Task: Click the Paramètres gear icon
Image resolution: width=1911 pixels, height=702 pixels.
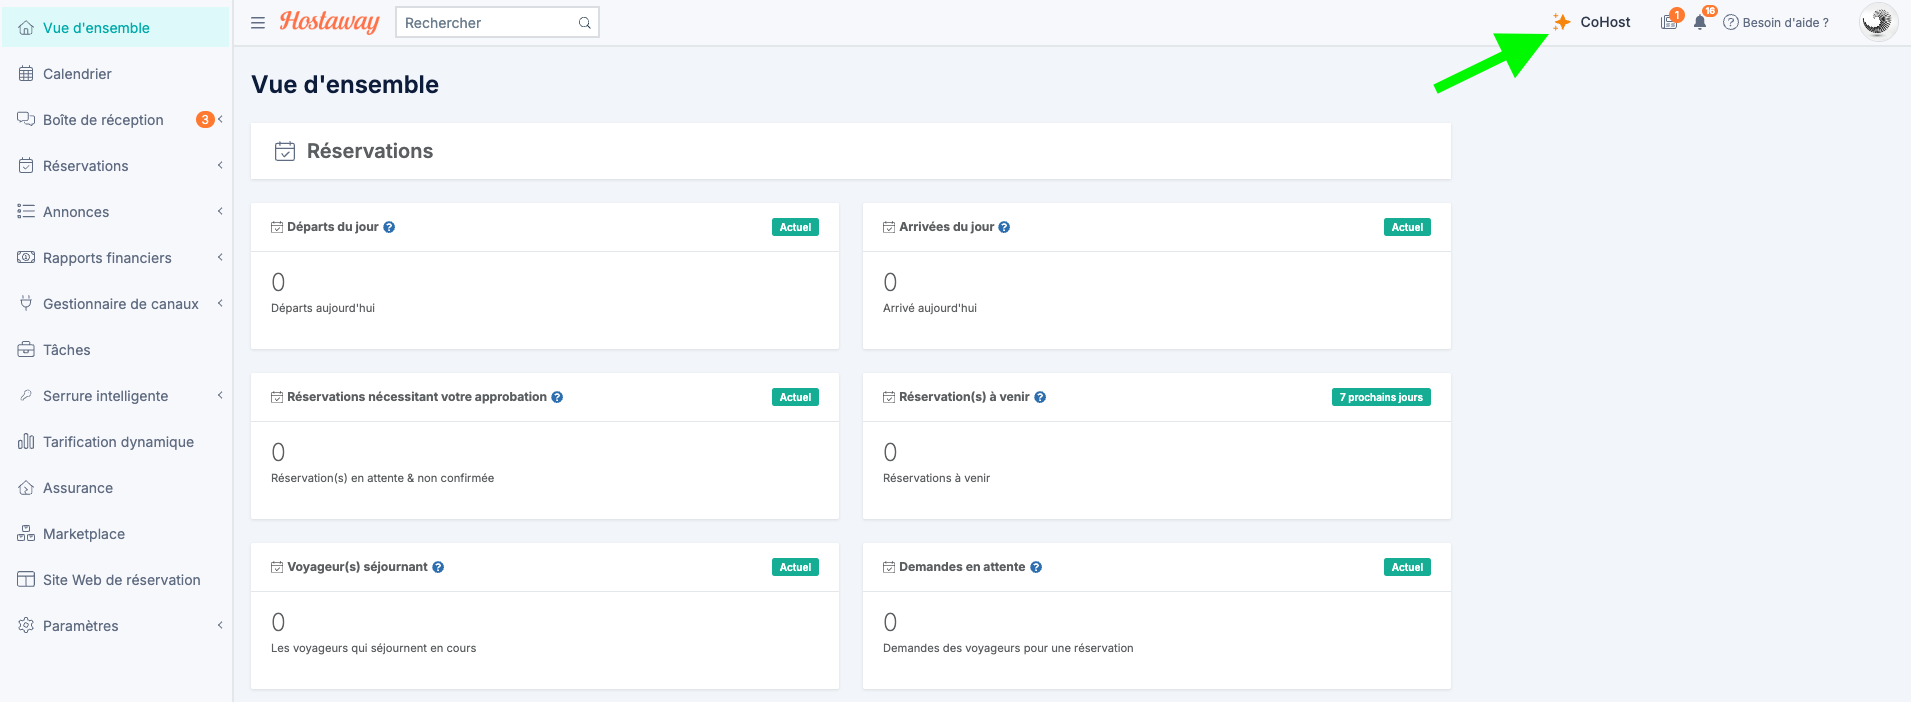Action: (x=26, y=626)
